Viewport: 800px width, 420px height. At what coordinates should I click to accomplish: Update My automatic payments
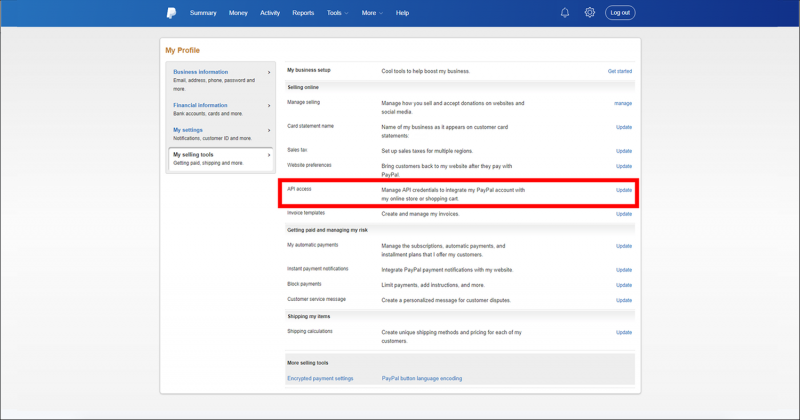pos(623,246)
